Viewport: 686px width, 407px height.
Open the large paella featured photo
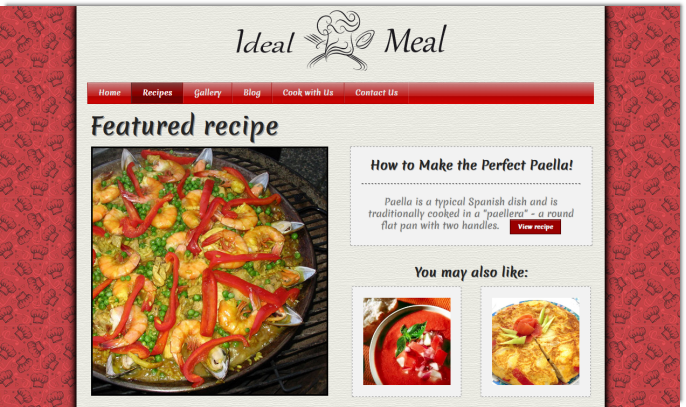click(x=210, y=271)
